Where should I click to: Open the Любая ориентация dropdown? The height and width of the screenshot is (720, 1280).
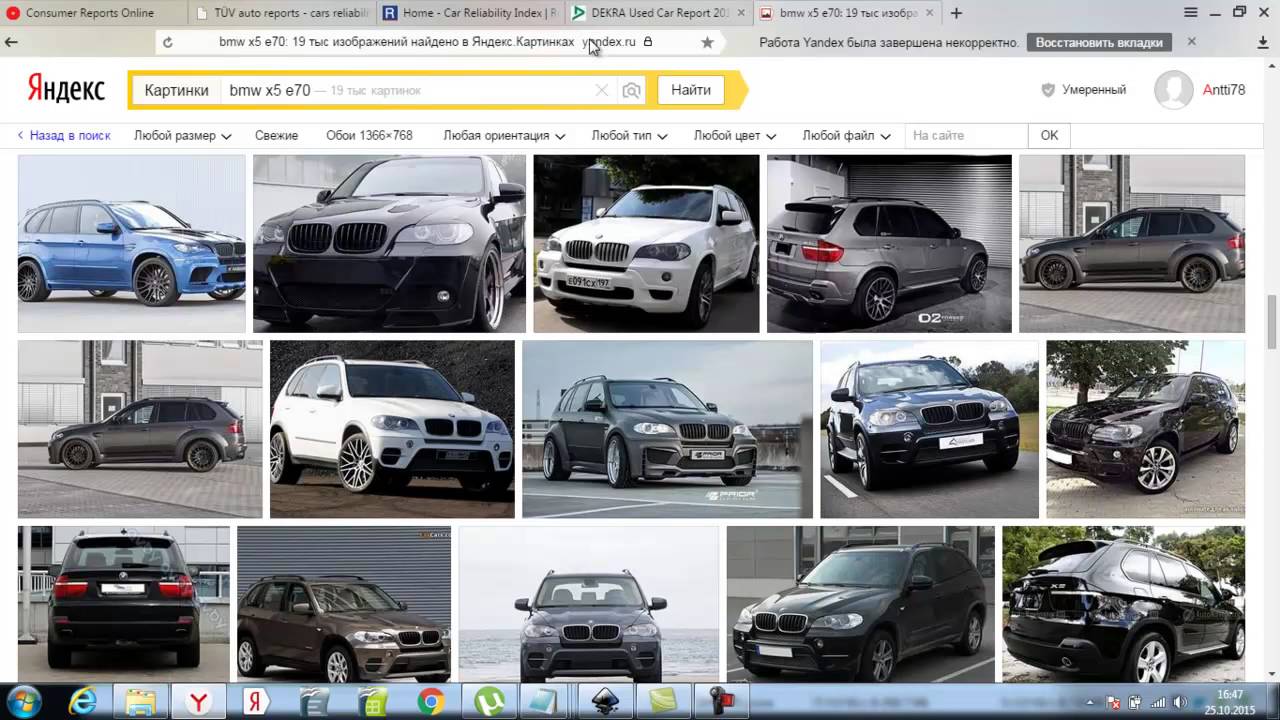tap(504, 135)
